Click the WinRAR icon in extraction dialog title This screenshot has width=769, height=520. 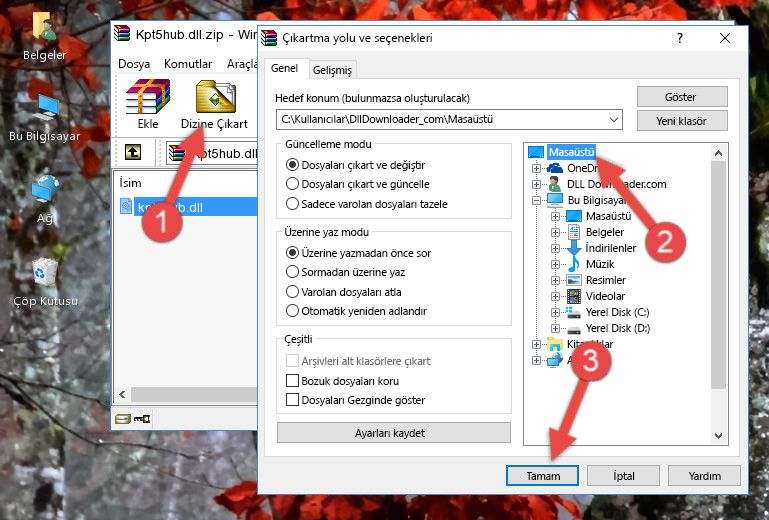pos(269,38)
